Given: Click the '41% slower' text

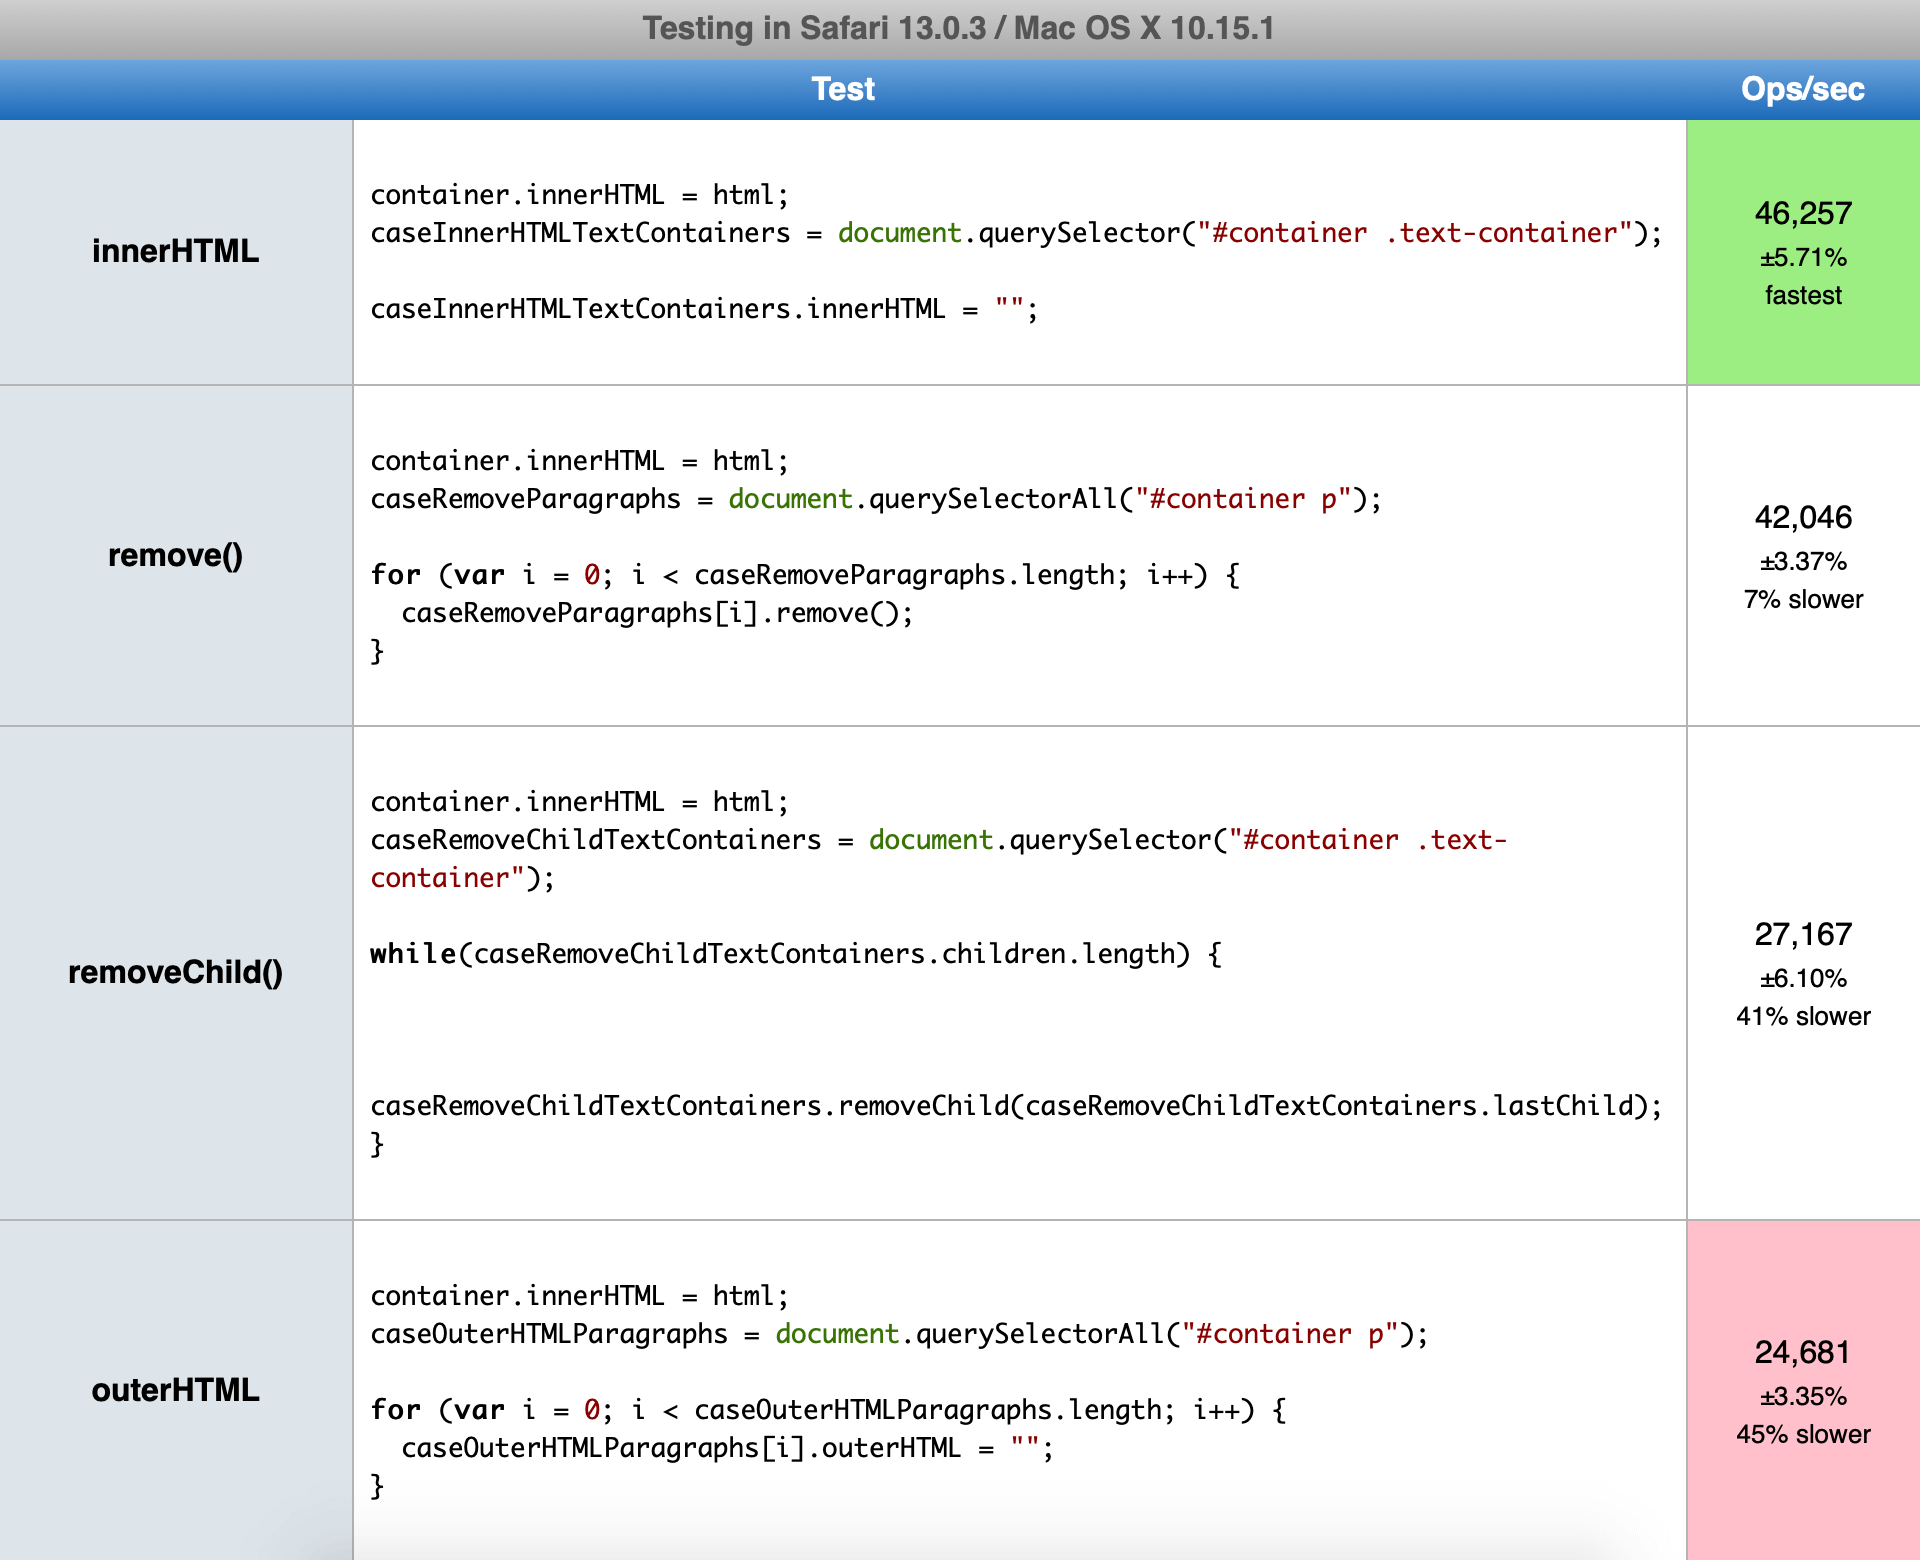Looking at the screenshot, I should [1802, 1017].
